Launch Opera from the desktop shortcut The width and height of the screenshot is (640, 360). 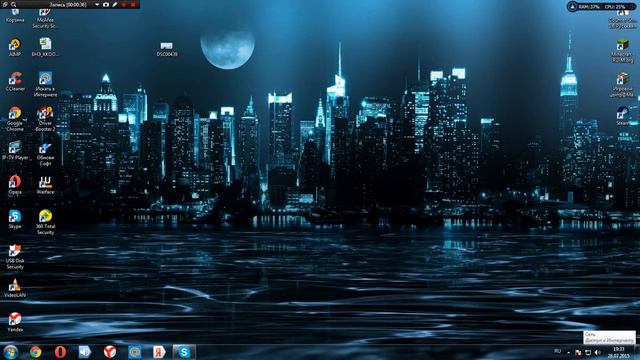pyautogui.click(x=15, y=185)
